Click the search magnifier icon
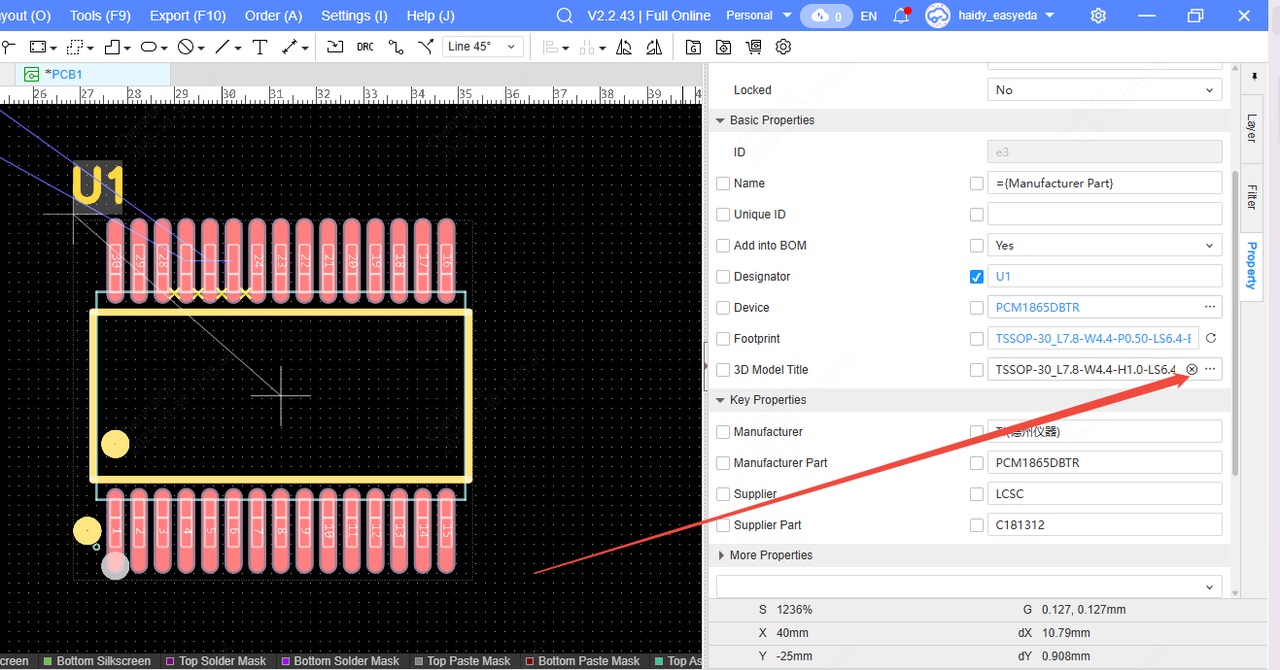This screenshot has width=1280, height=670. click(x=564, y=16)
